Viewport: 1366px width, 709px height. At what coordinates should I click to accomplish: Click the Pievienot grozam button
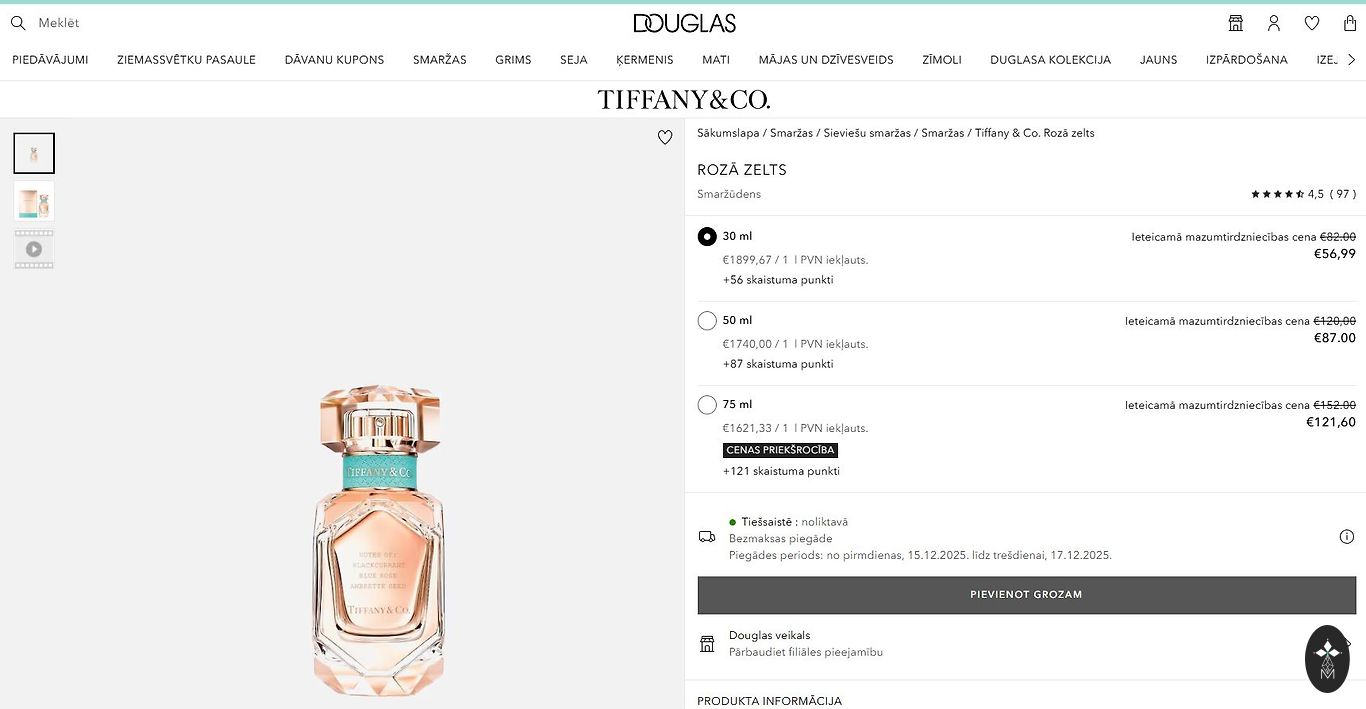(x=1026, y=595)
